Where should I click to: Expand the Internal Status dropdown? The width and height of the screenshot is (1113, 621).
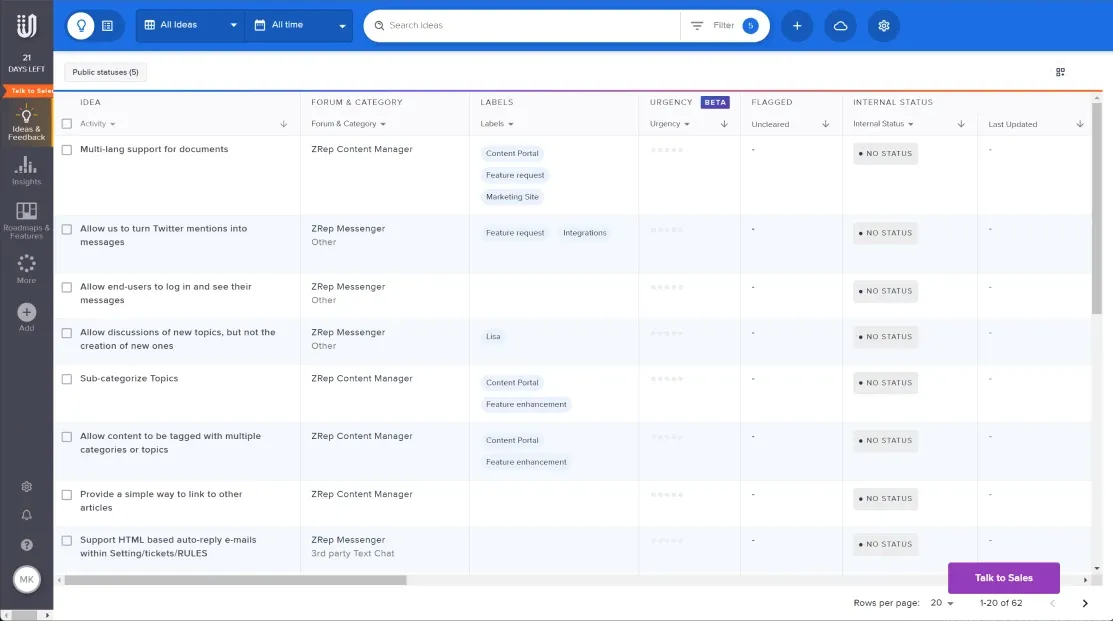(x=883, y=123)
